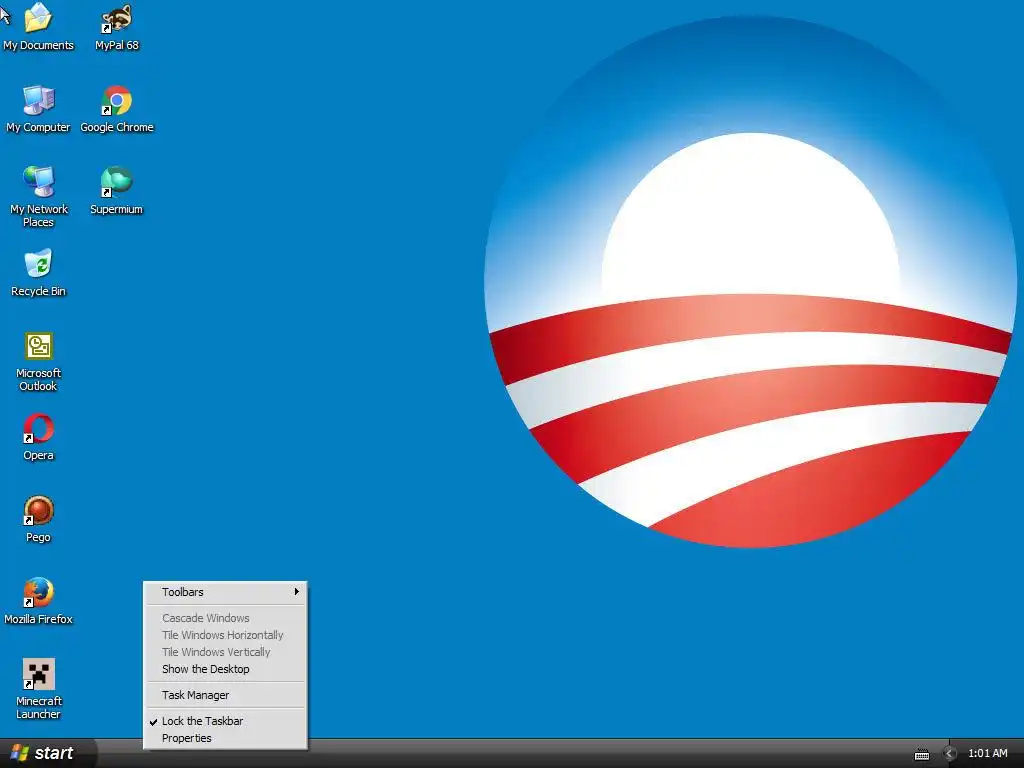Launch Task Manager from the context menu
The width and height of the screenshot is (1024, 768).
225,695
